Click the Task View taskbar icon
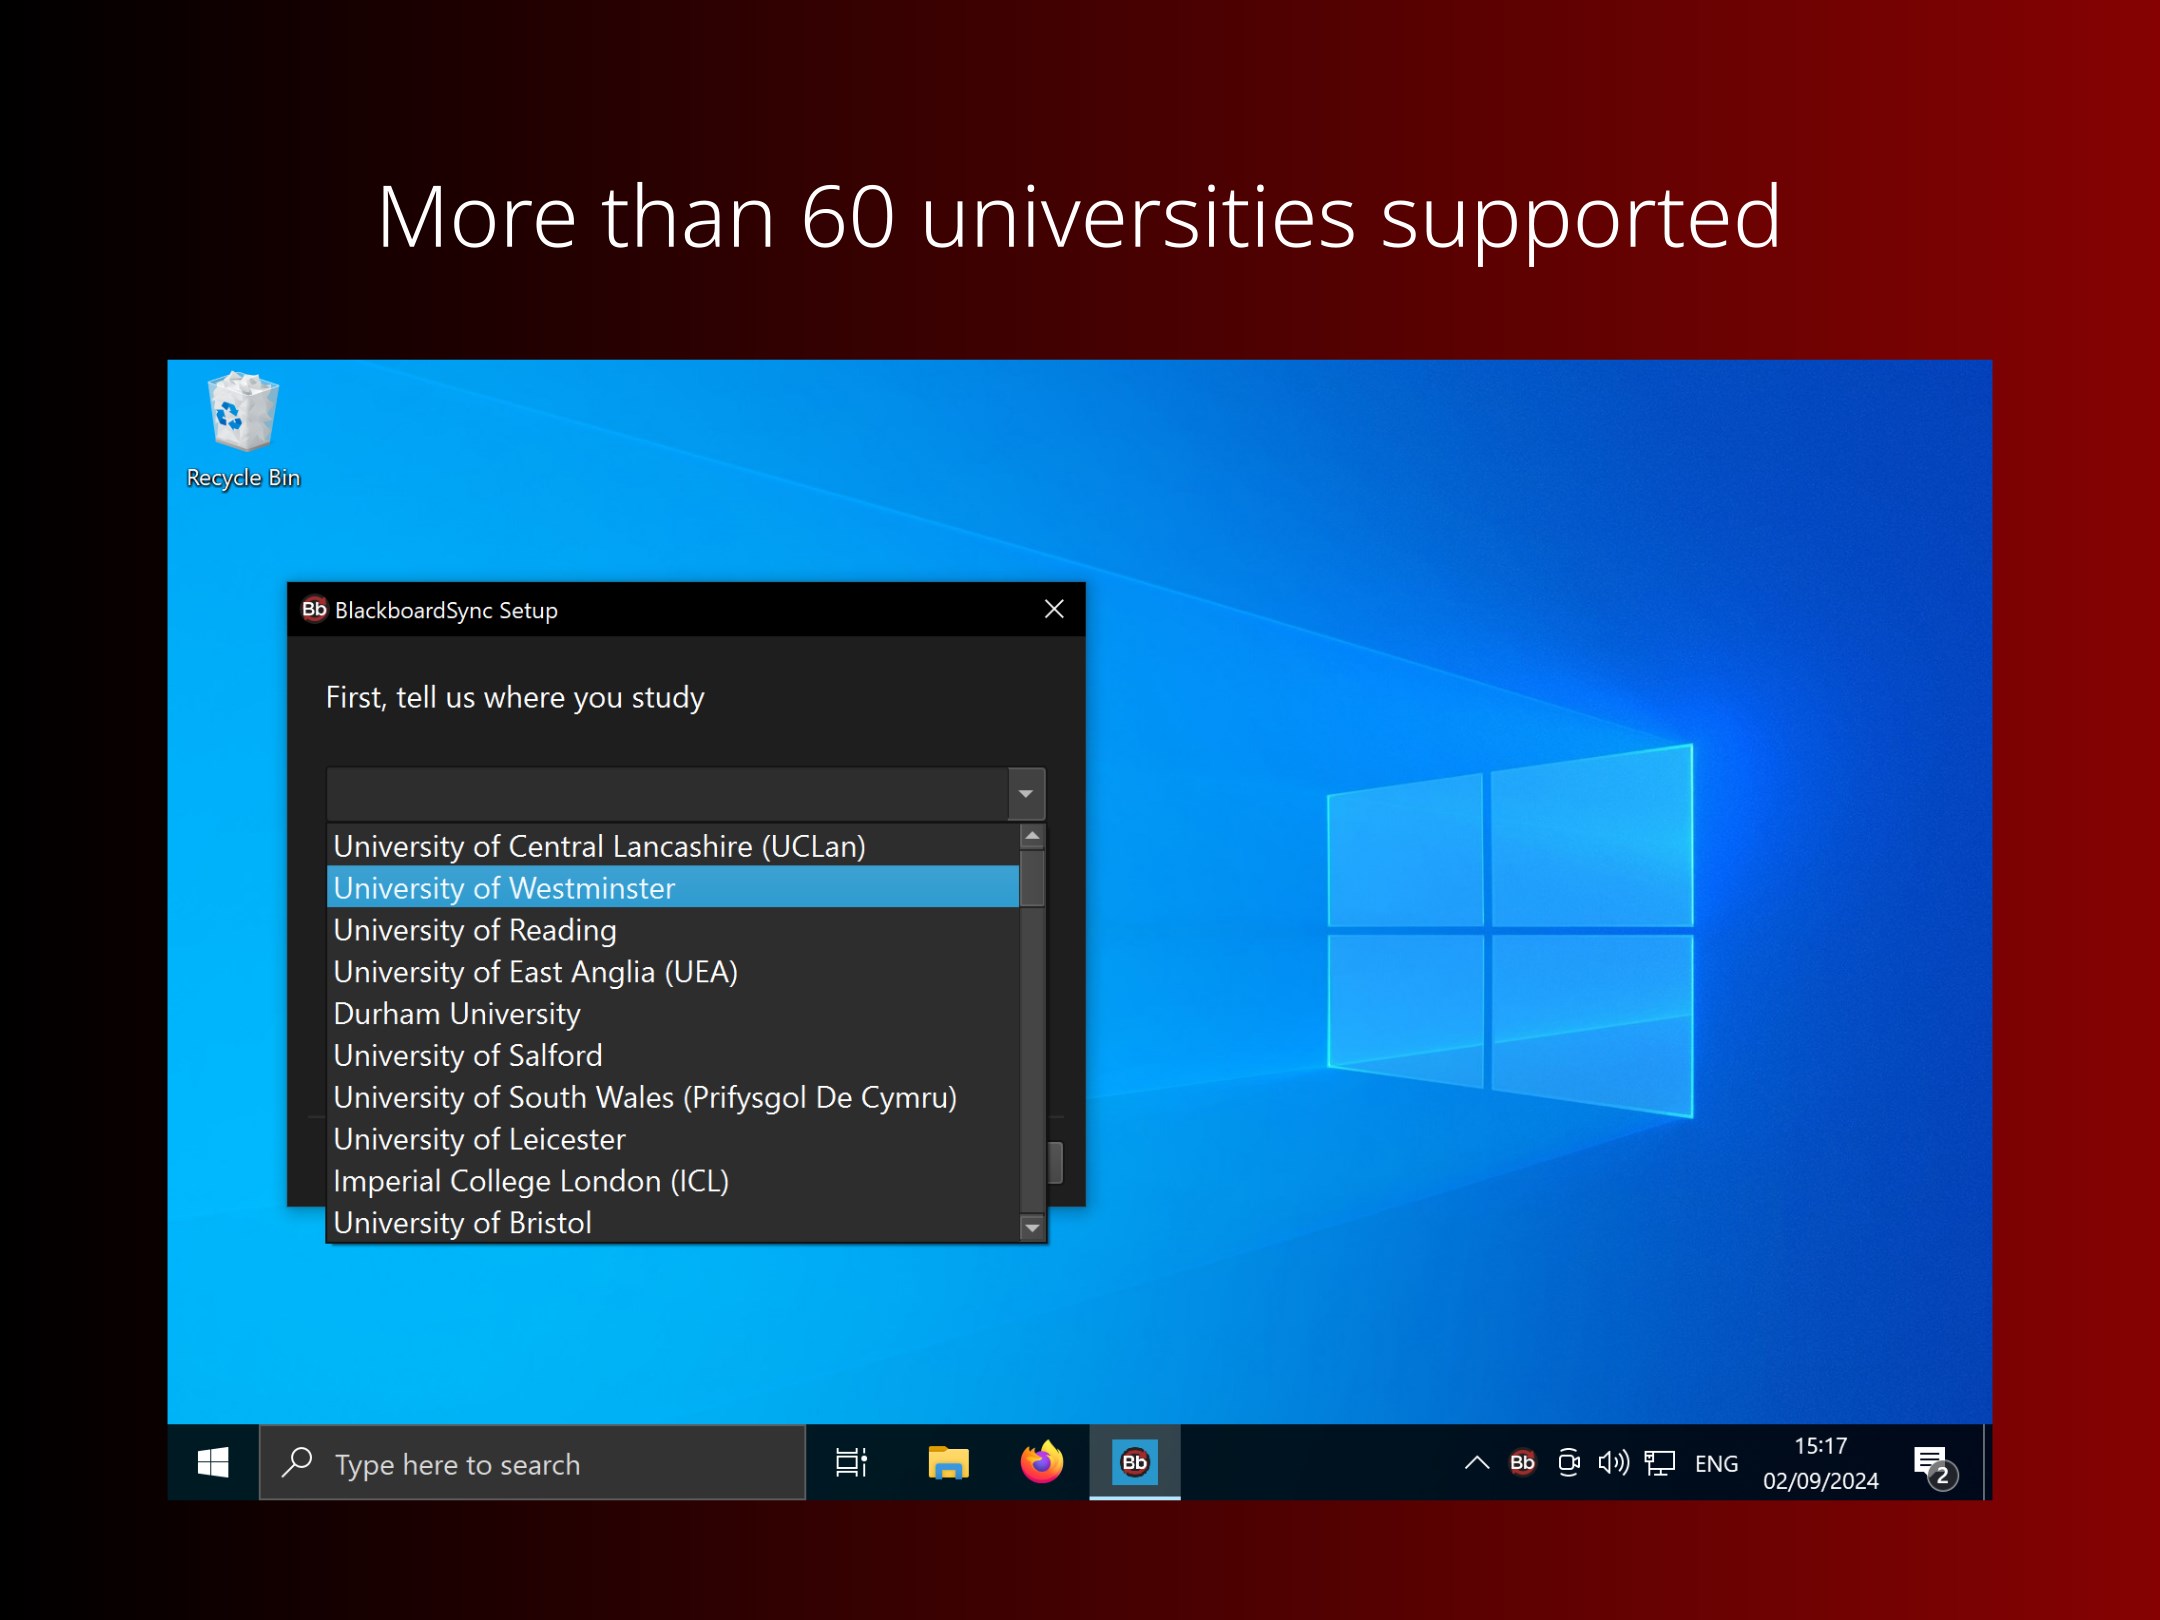Image resolution: width=2160 pixels, height=1620 pixels. tap(851, 1463)
